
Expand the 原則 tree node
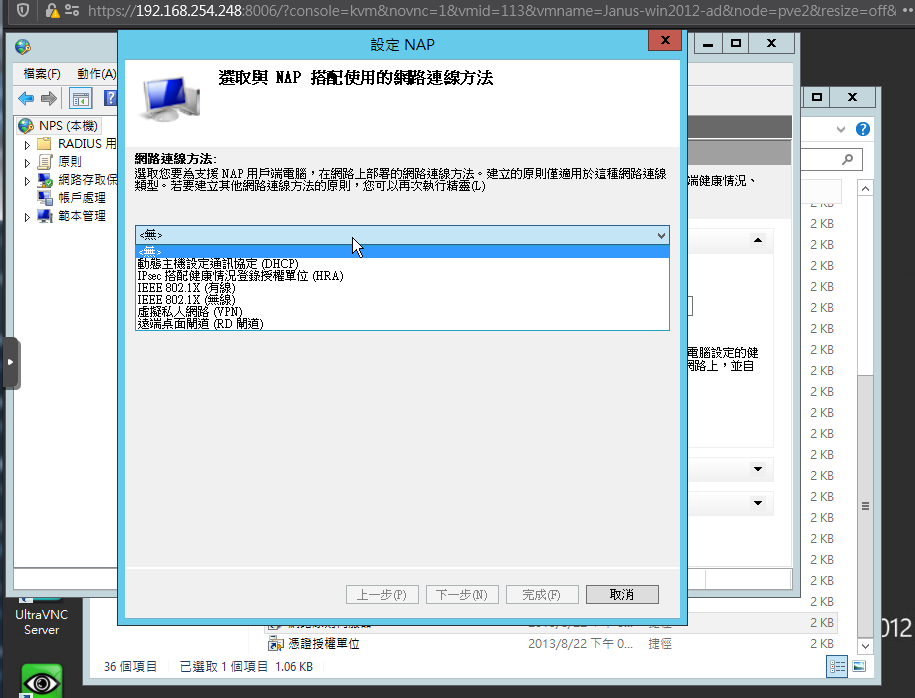click(28, 162)
